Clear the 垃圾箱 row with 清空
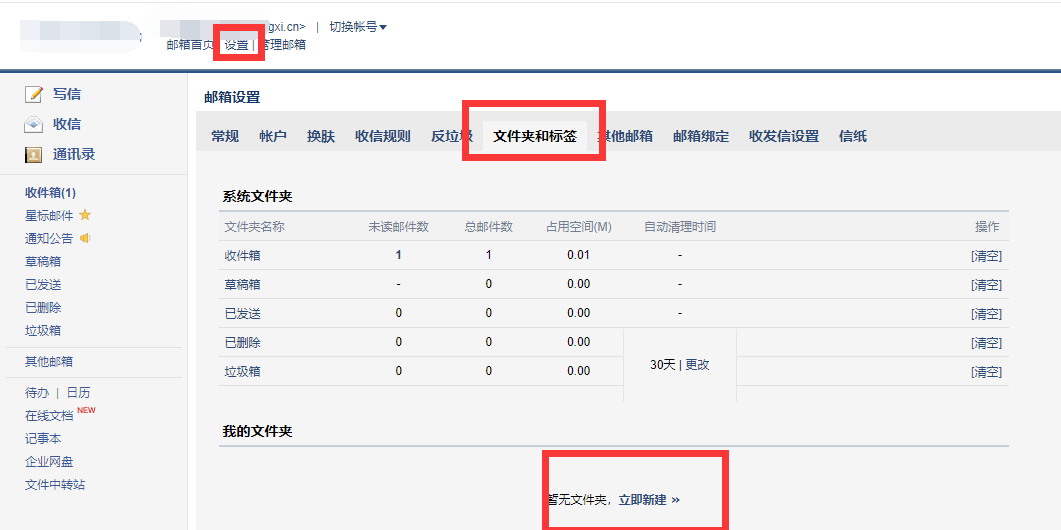The image size is (1061, 530). 986,372
